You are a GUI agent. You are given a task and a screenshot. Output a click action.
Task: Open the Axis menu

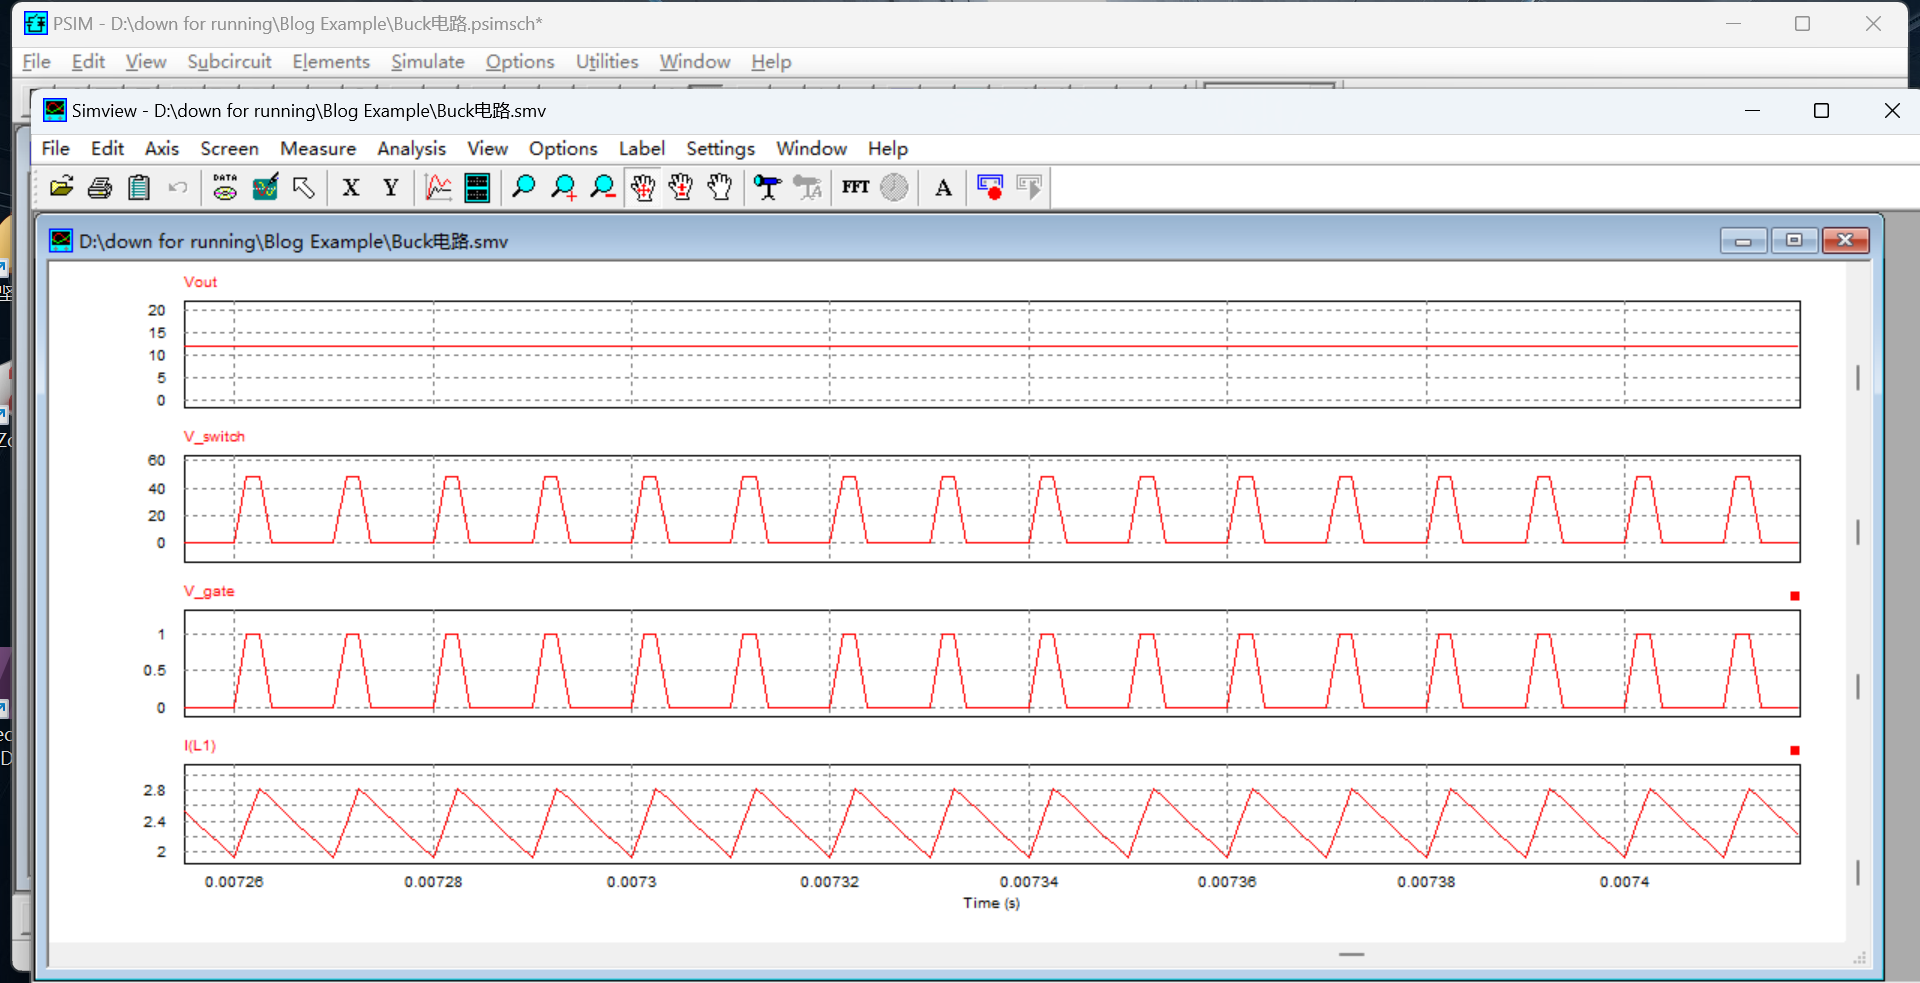pos(161,148)
